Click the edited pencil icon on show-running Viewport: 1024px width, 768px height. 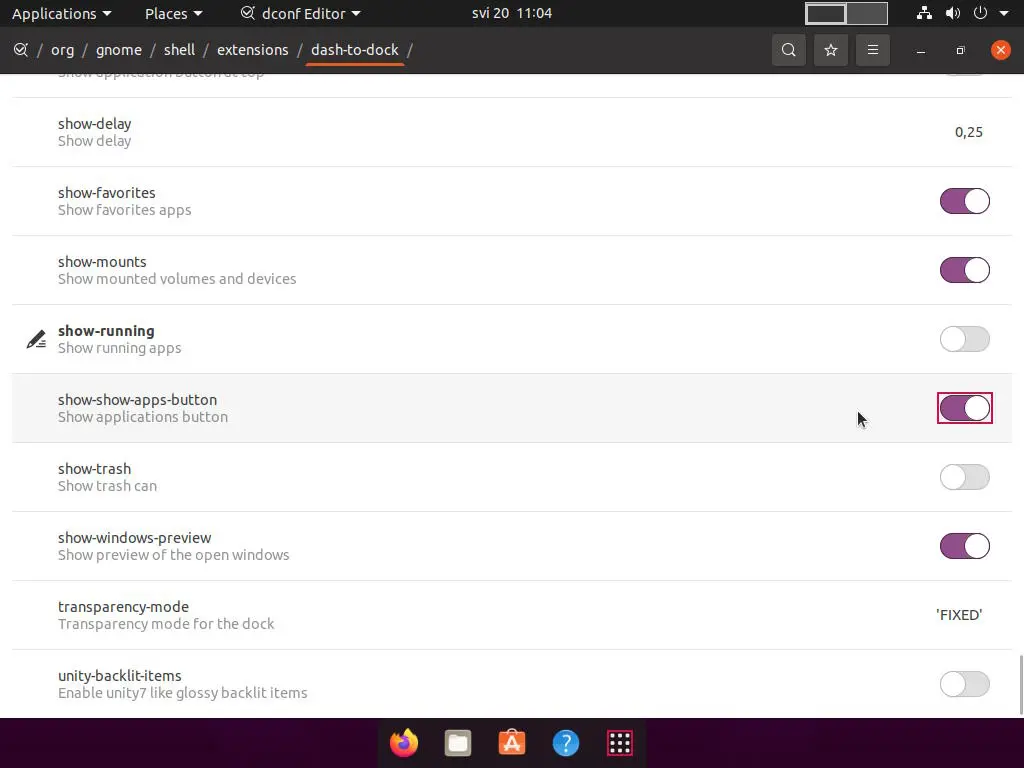pos(36,339)
